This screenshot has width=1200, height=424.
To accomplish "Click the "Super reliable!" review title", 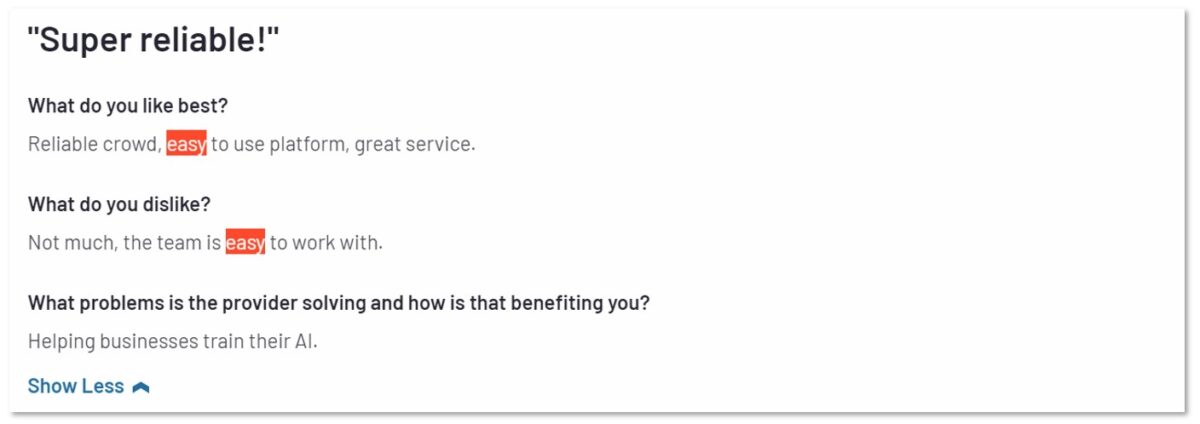I will (x=153, y=42).
